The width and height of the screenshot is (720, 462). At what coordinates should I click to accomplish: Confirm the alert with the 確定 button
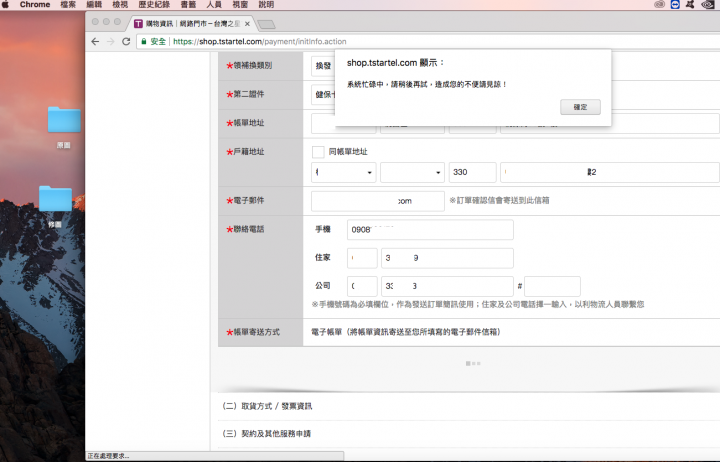[580, 107]
